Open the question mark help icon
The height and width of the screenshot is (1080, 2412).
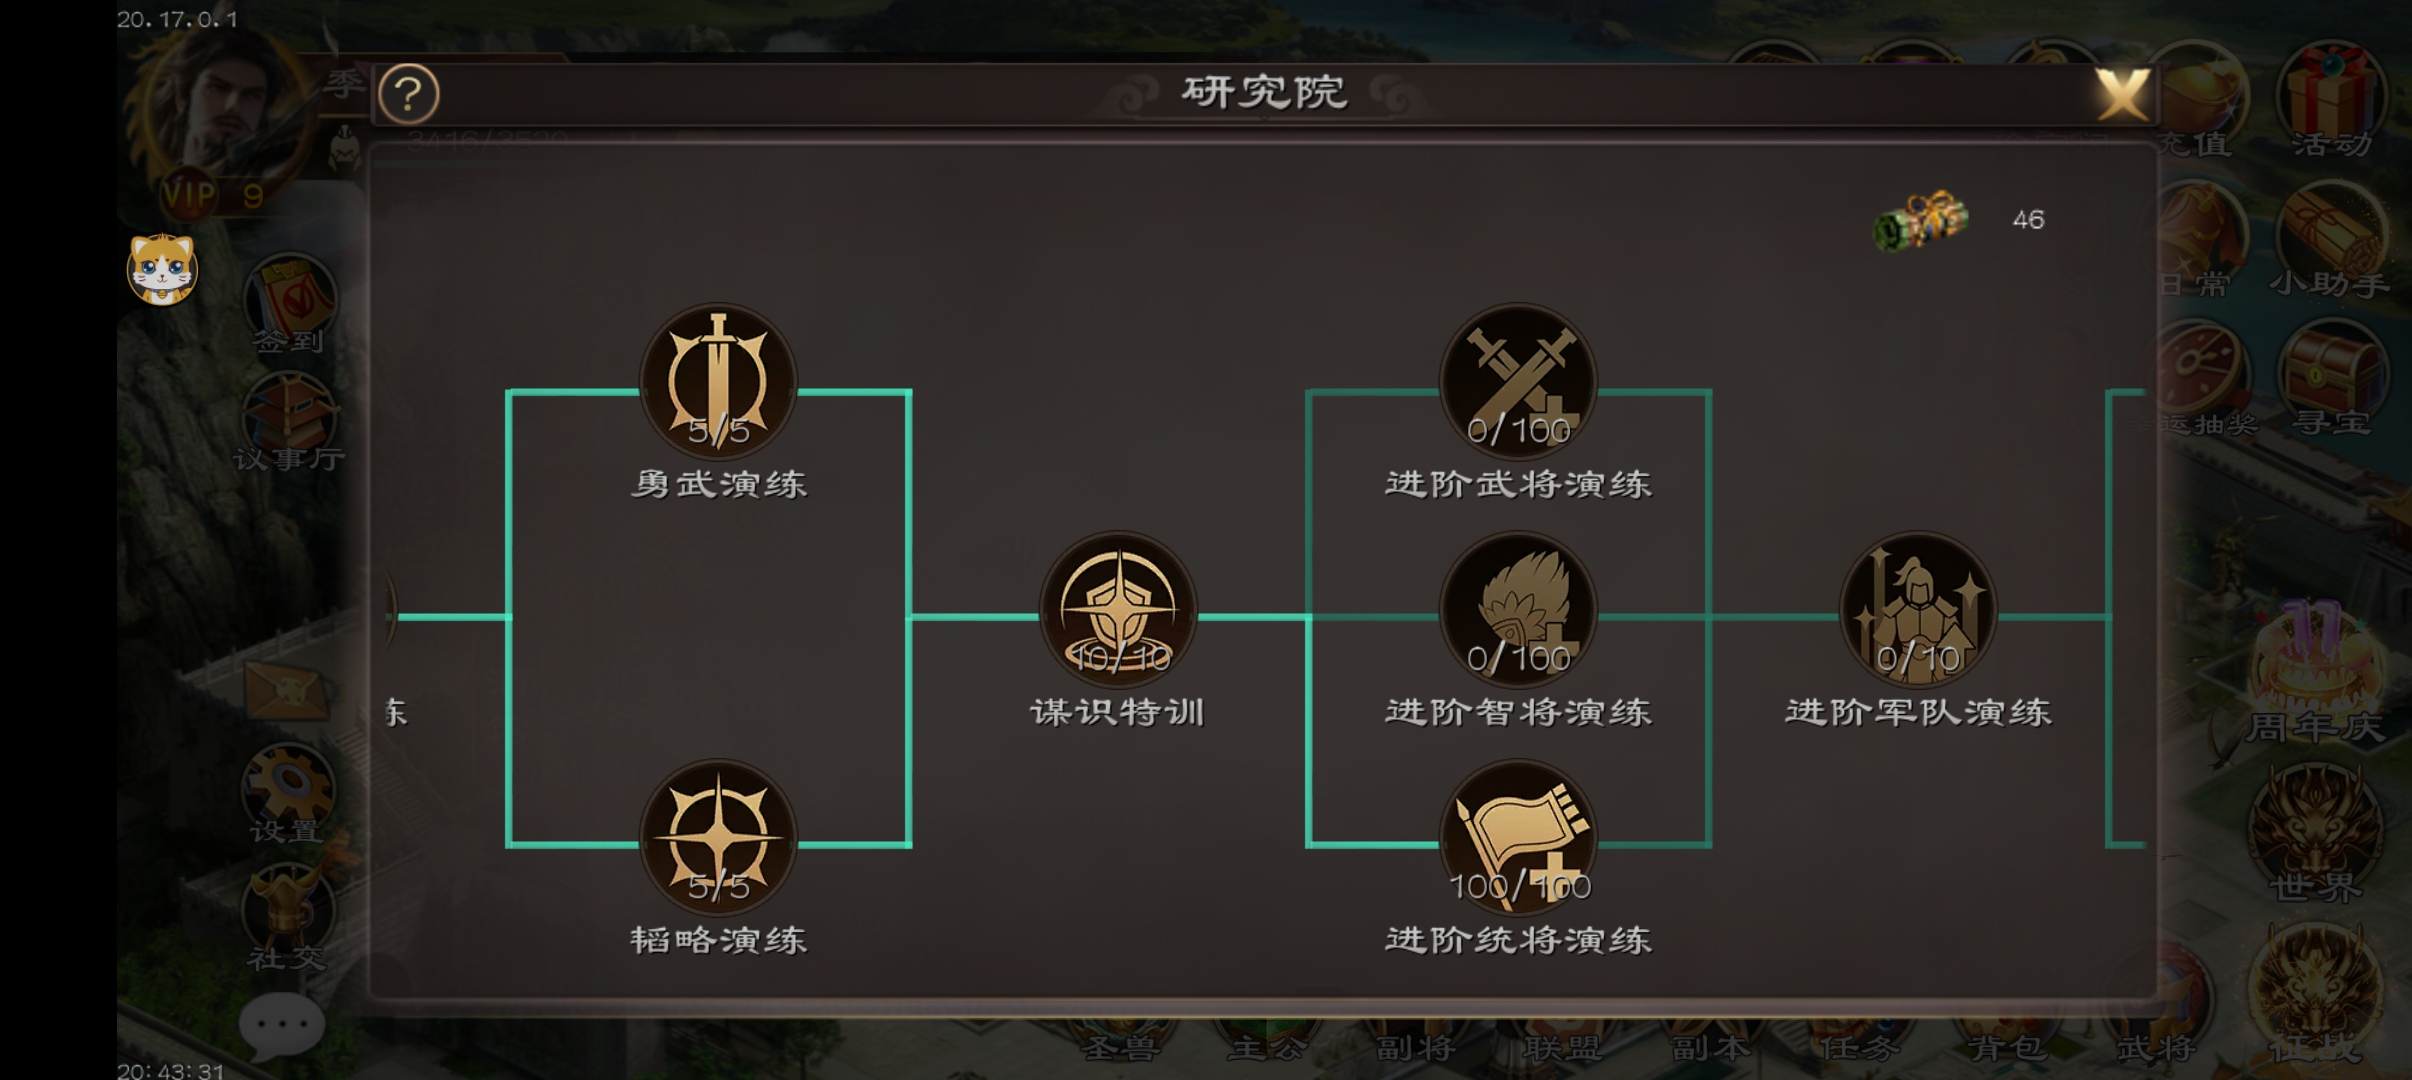(x=408, y=94)
